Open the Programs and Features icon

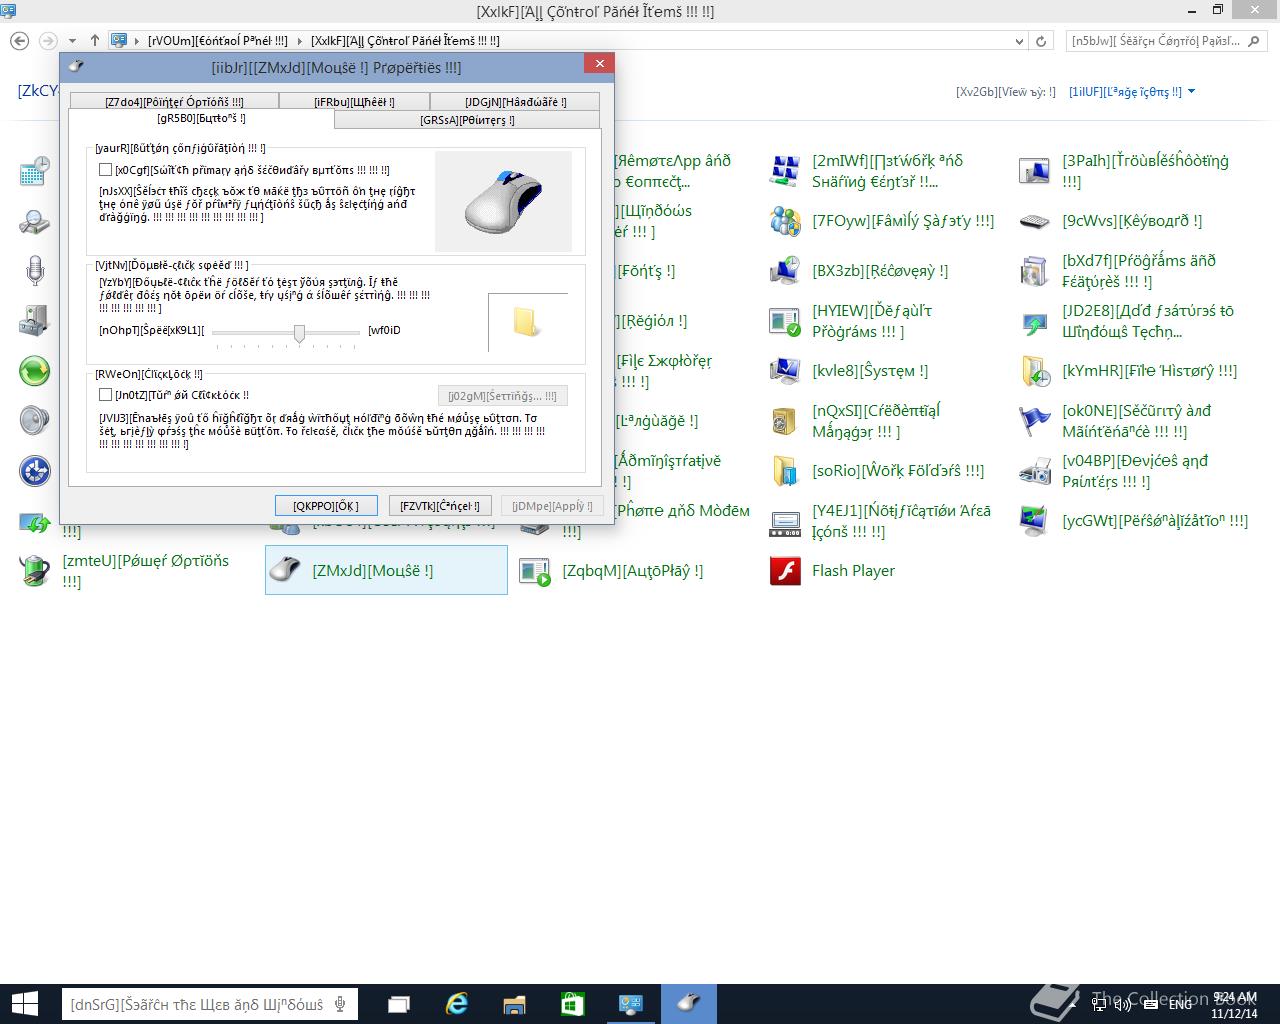[x=1035, y=271]
